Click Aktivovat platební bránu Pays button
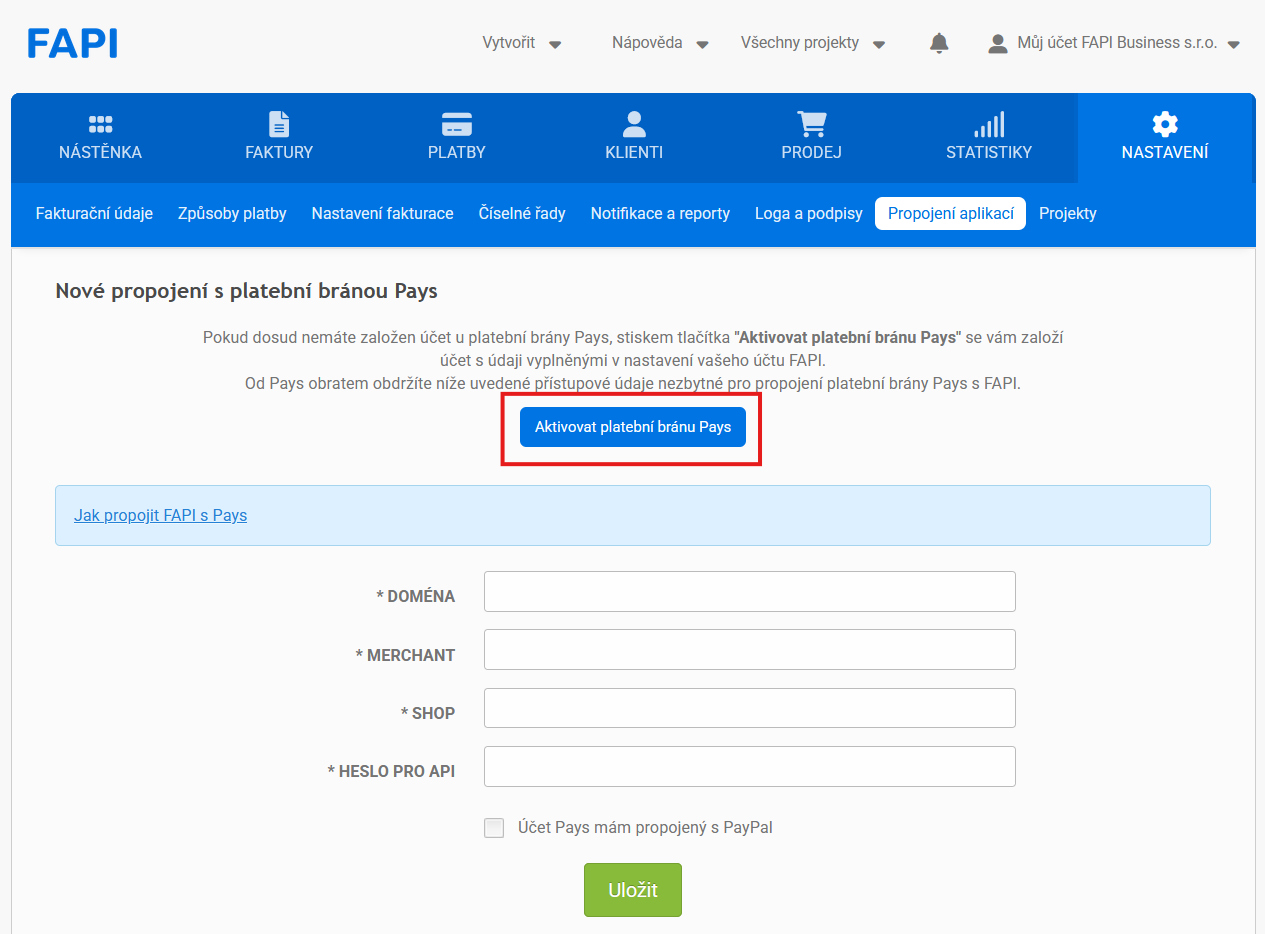The width and height of the screenshot is (1265, 934). [633, 427]
